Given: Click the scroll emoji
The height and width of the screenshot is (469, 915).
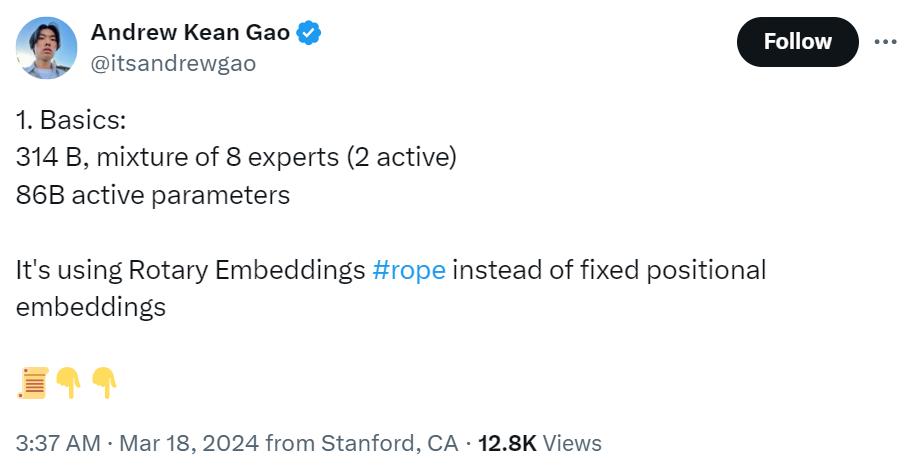Looking at the screenshot, I should 33,381.
